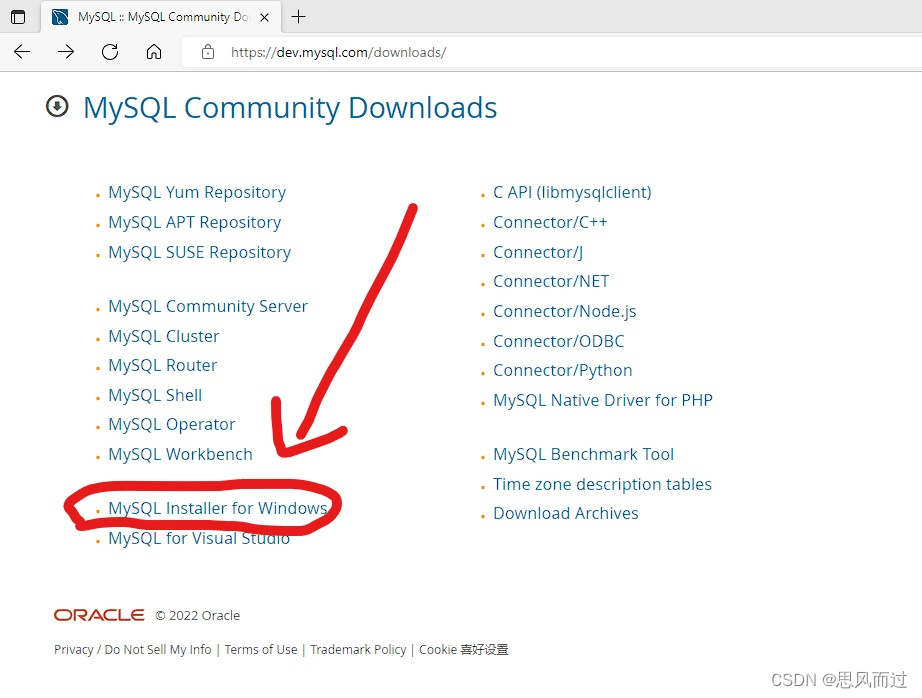Open MySQL APT Repository link
The image size is (922, 698).
point(195,222)
